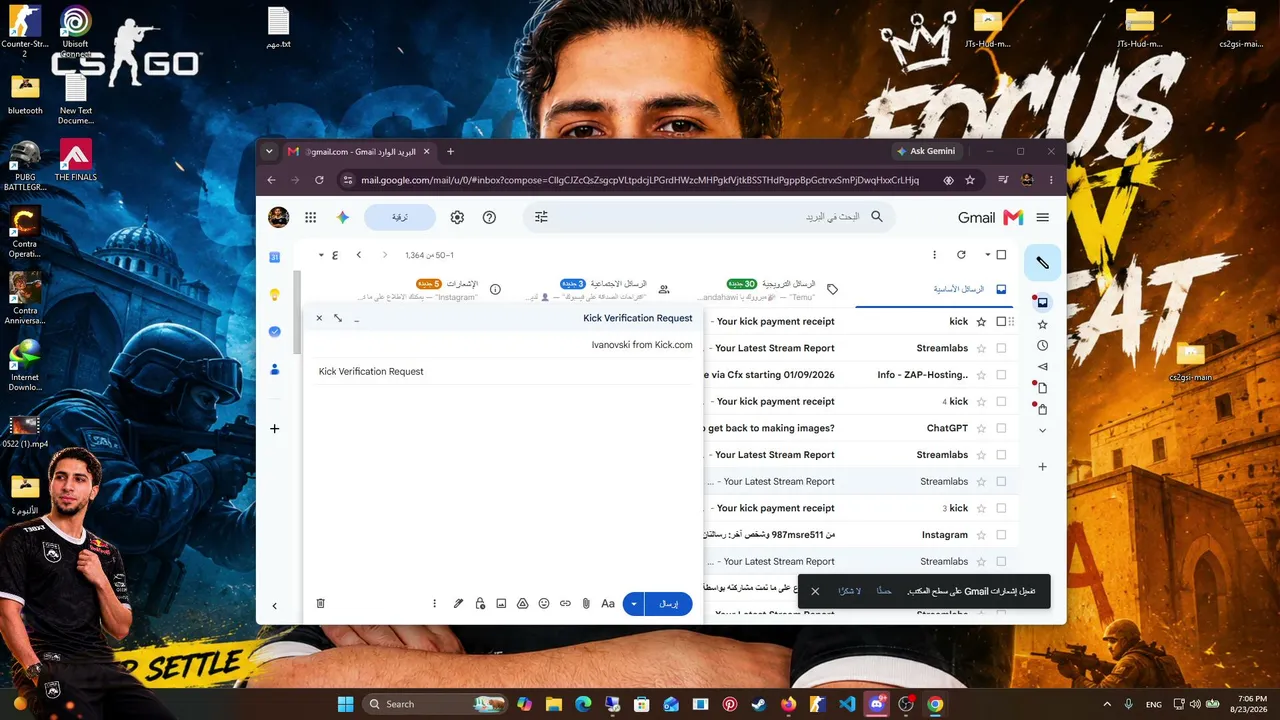Open the select-all dropdown arrow
Image resolution: width=1280 pixels, height=720 pixels.
pos(988,255)
